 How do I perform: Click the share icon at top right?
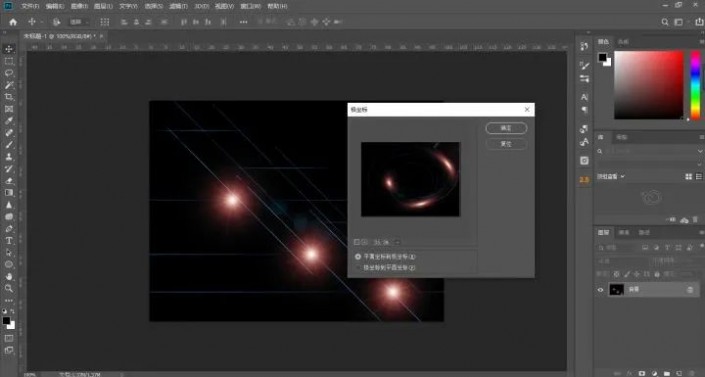tap(699, 22)
